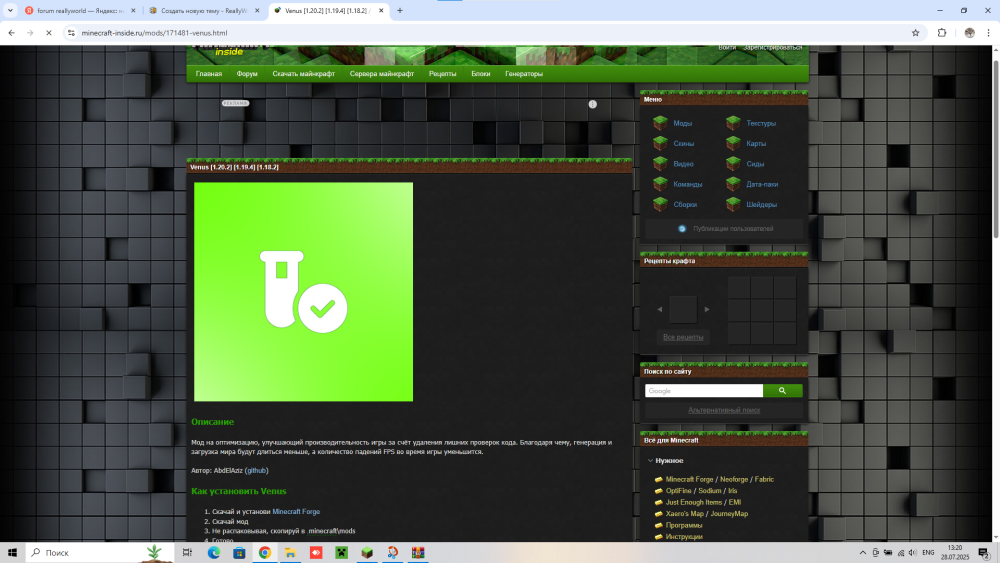The width and height of the screenshot is (1000, 563).
Task: Click the grass block icon beside Шейдеры
Action: (733, 205)
